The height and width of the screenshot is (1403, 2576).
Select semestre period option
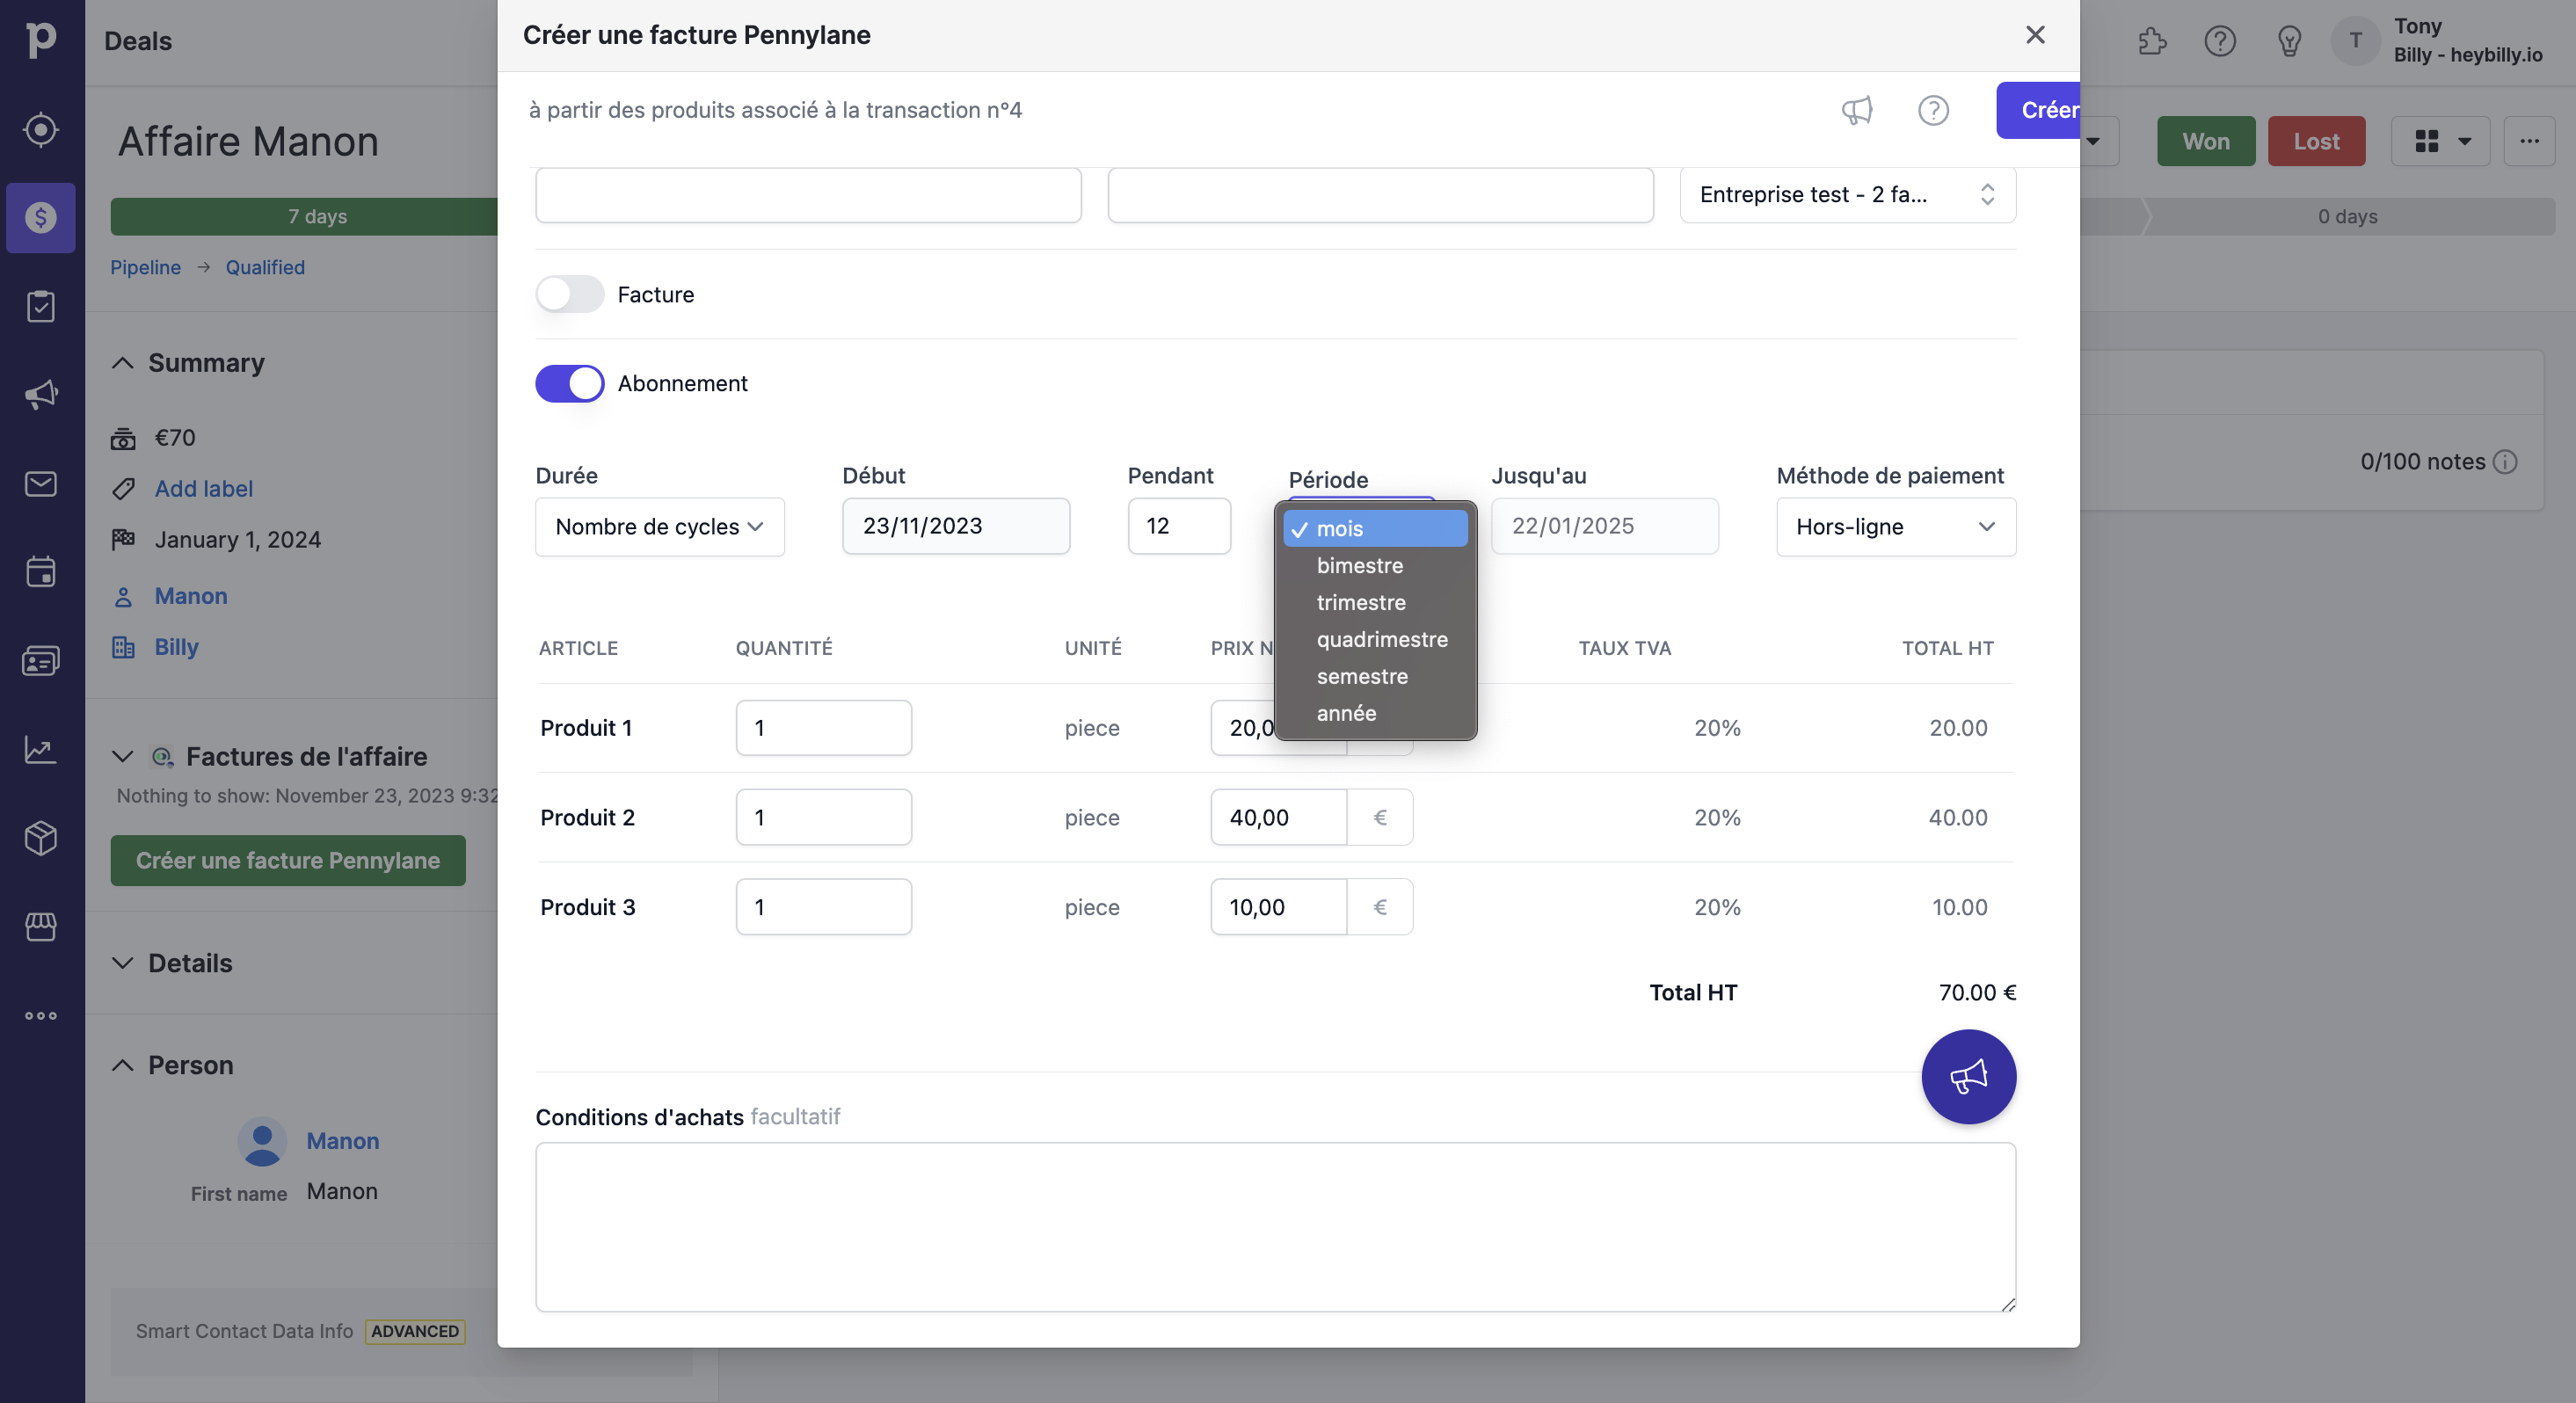coord(1375,676)
